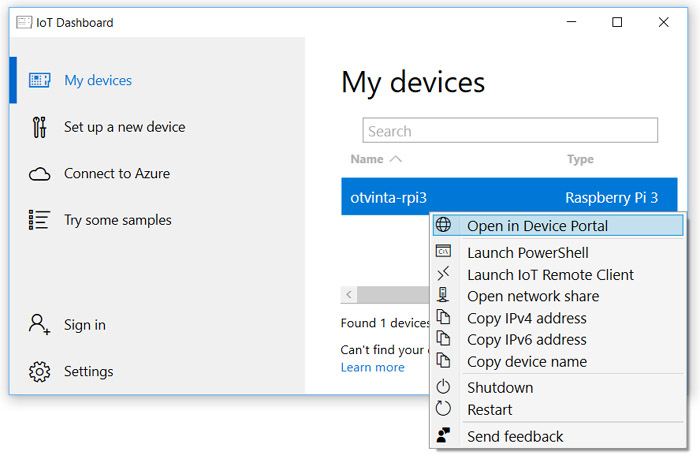The image size is (700, 459).
Task: Go to Set up a new device
Action: (125, 127)
